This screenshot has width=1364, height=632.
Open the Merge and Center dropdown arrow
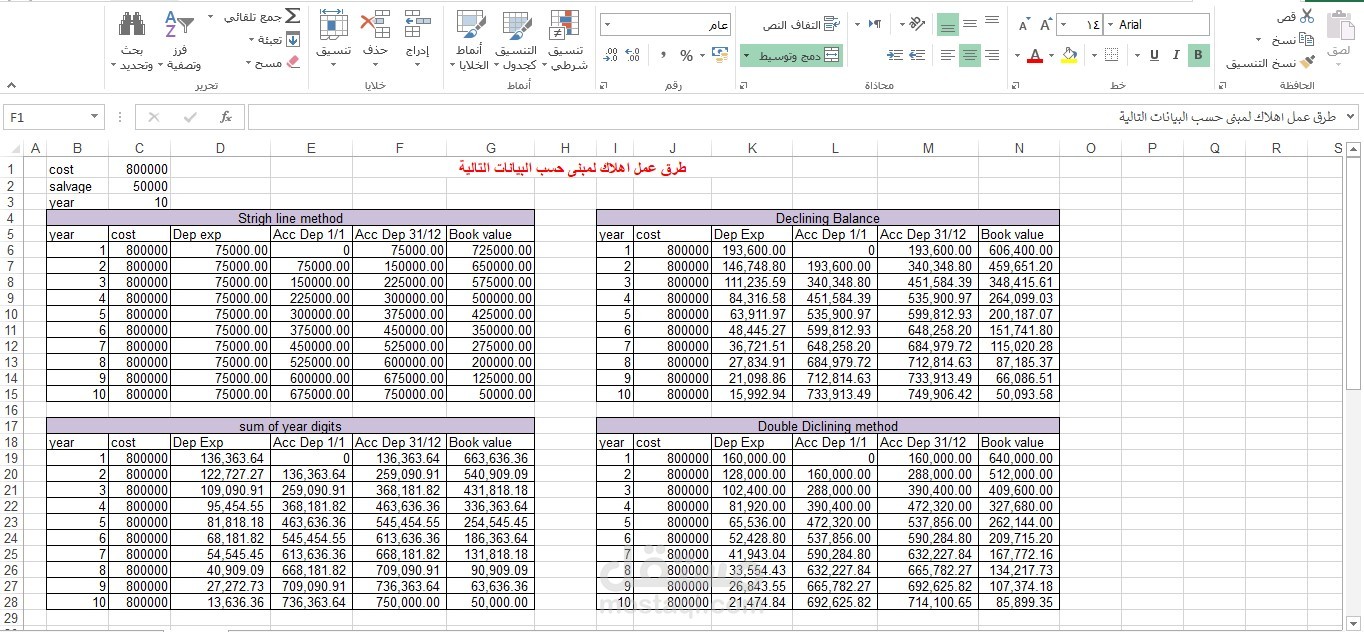[x=747, y=55]
